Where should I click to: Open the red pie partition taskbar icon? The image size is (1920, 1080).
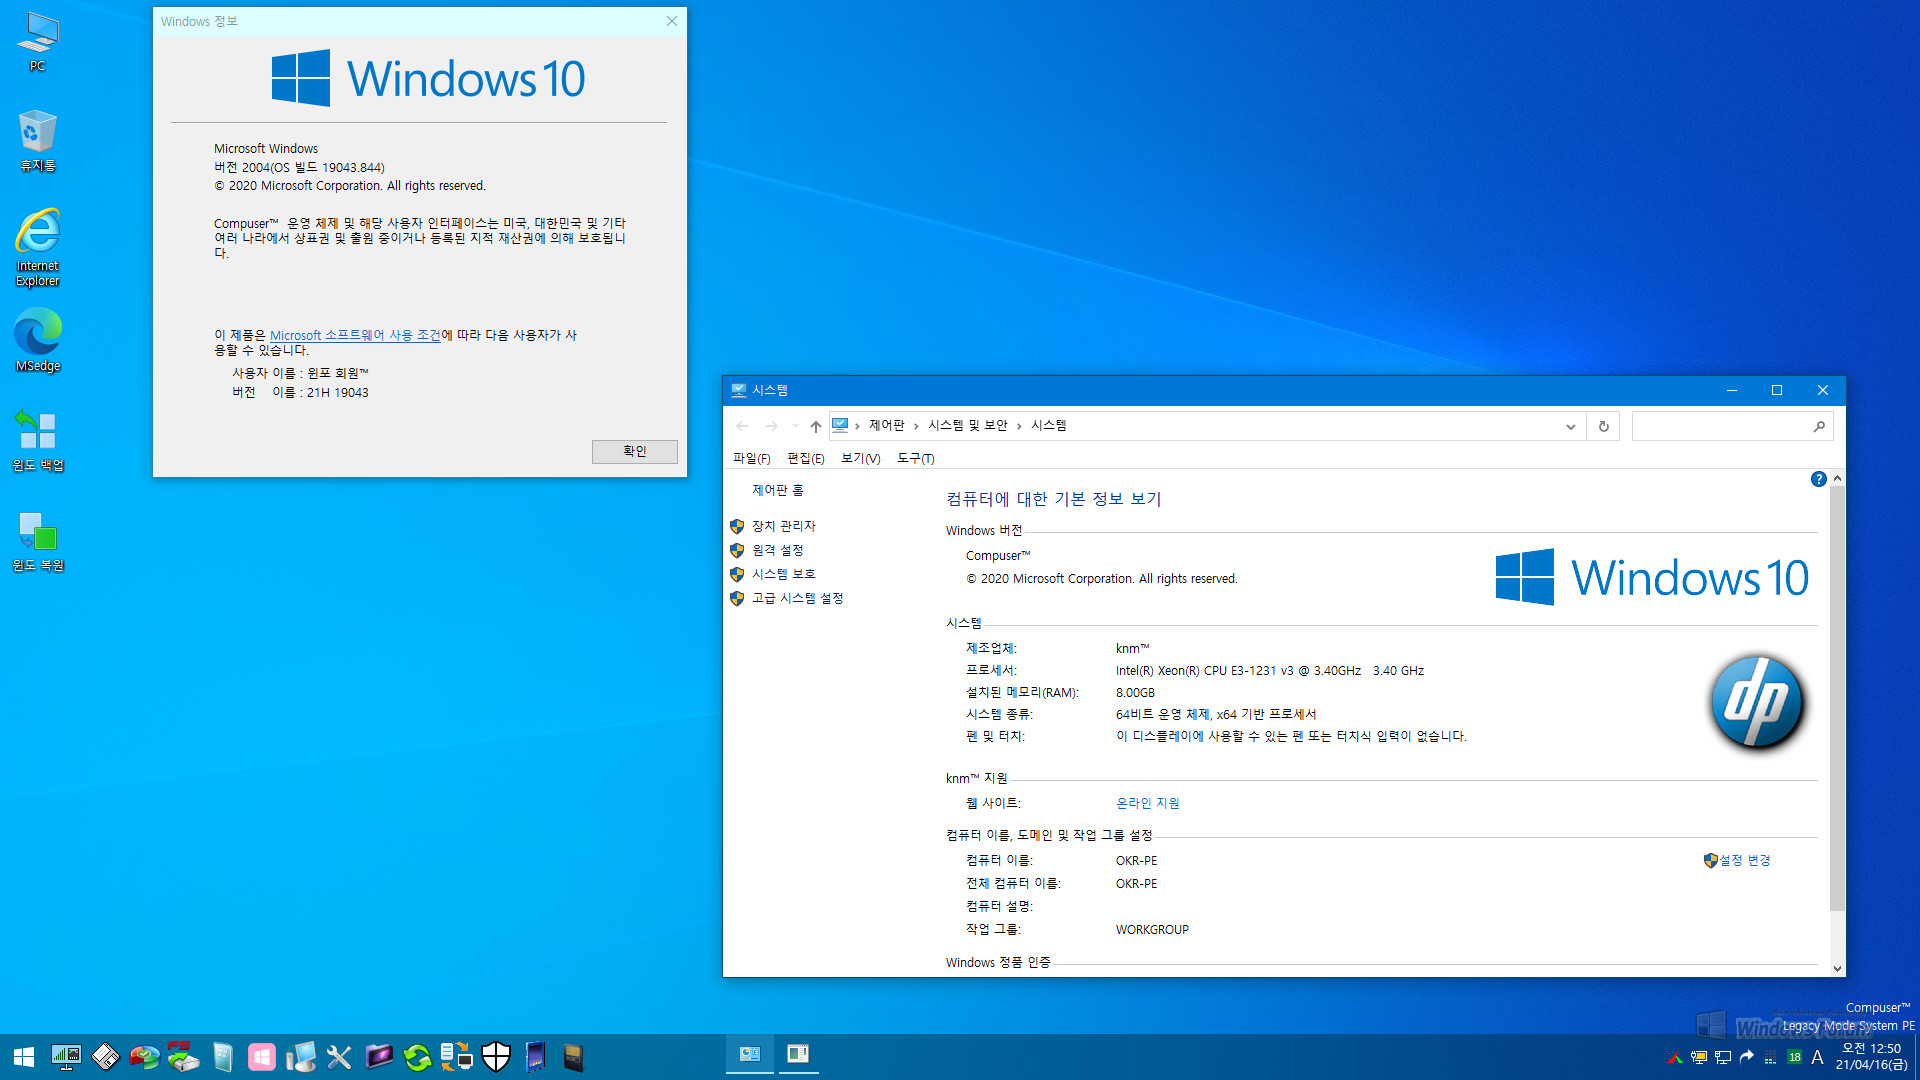coord(144,1057)
